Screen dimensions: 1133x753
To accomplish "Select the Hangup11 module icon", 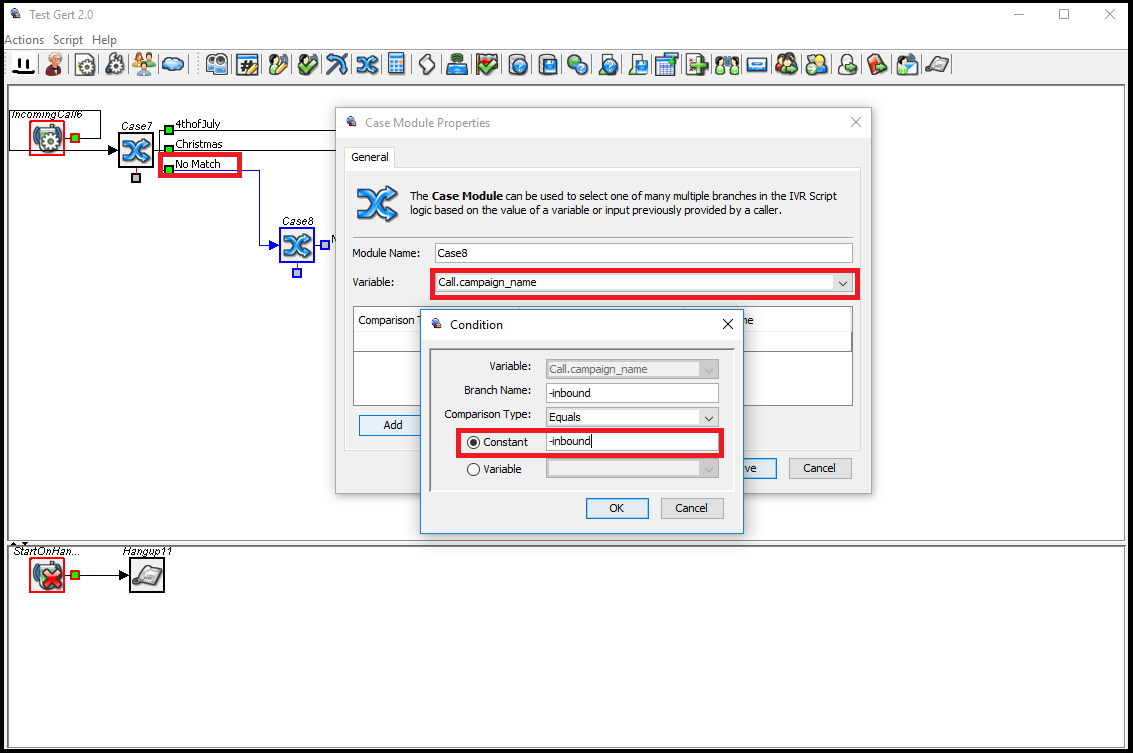I will (147, 575).
